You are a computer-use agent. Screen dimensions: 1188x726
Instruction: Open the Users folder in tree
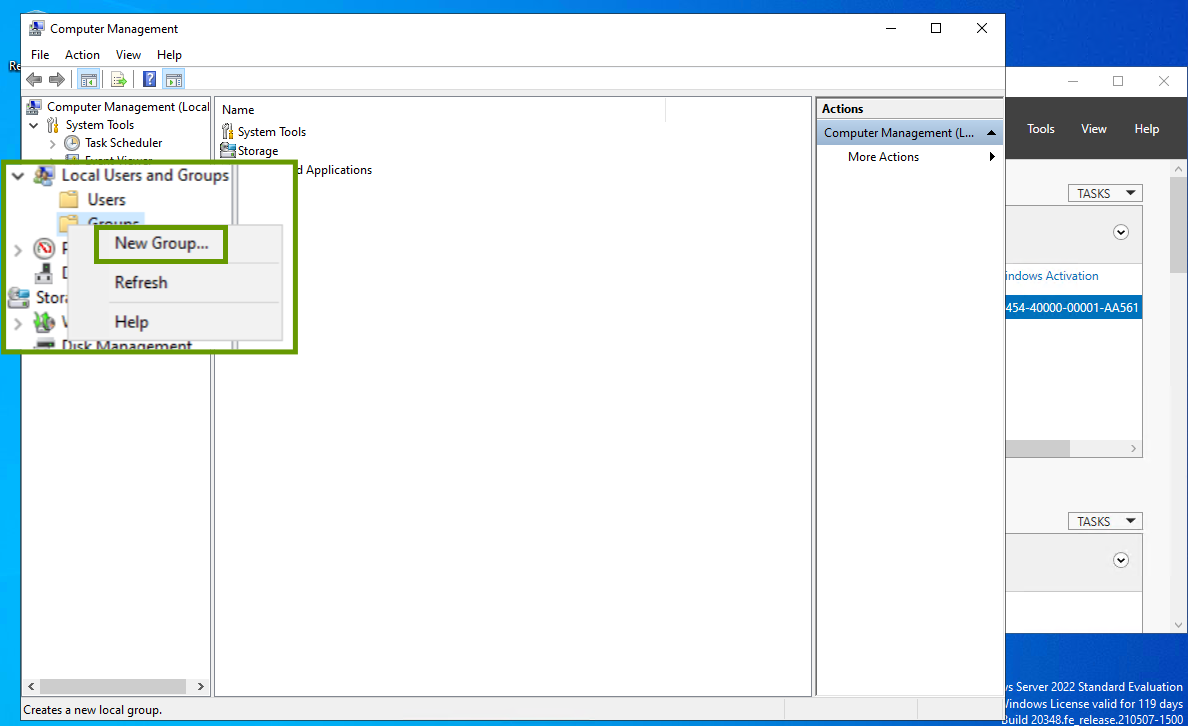pos(106,200)
